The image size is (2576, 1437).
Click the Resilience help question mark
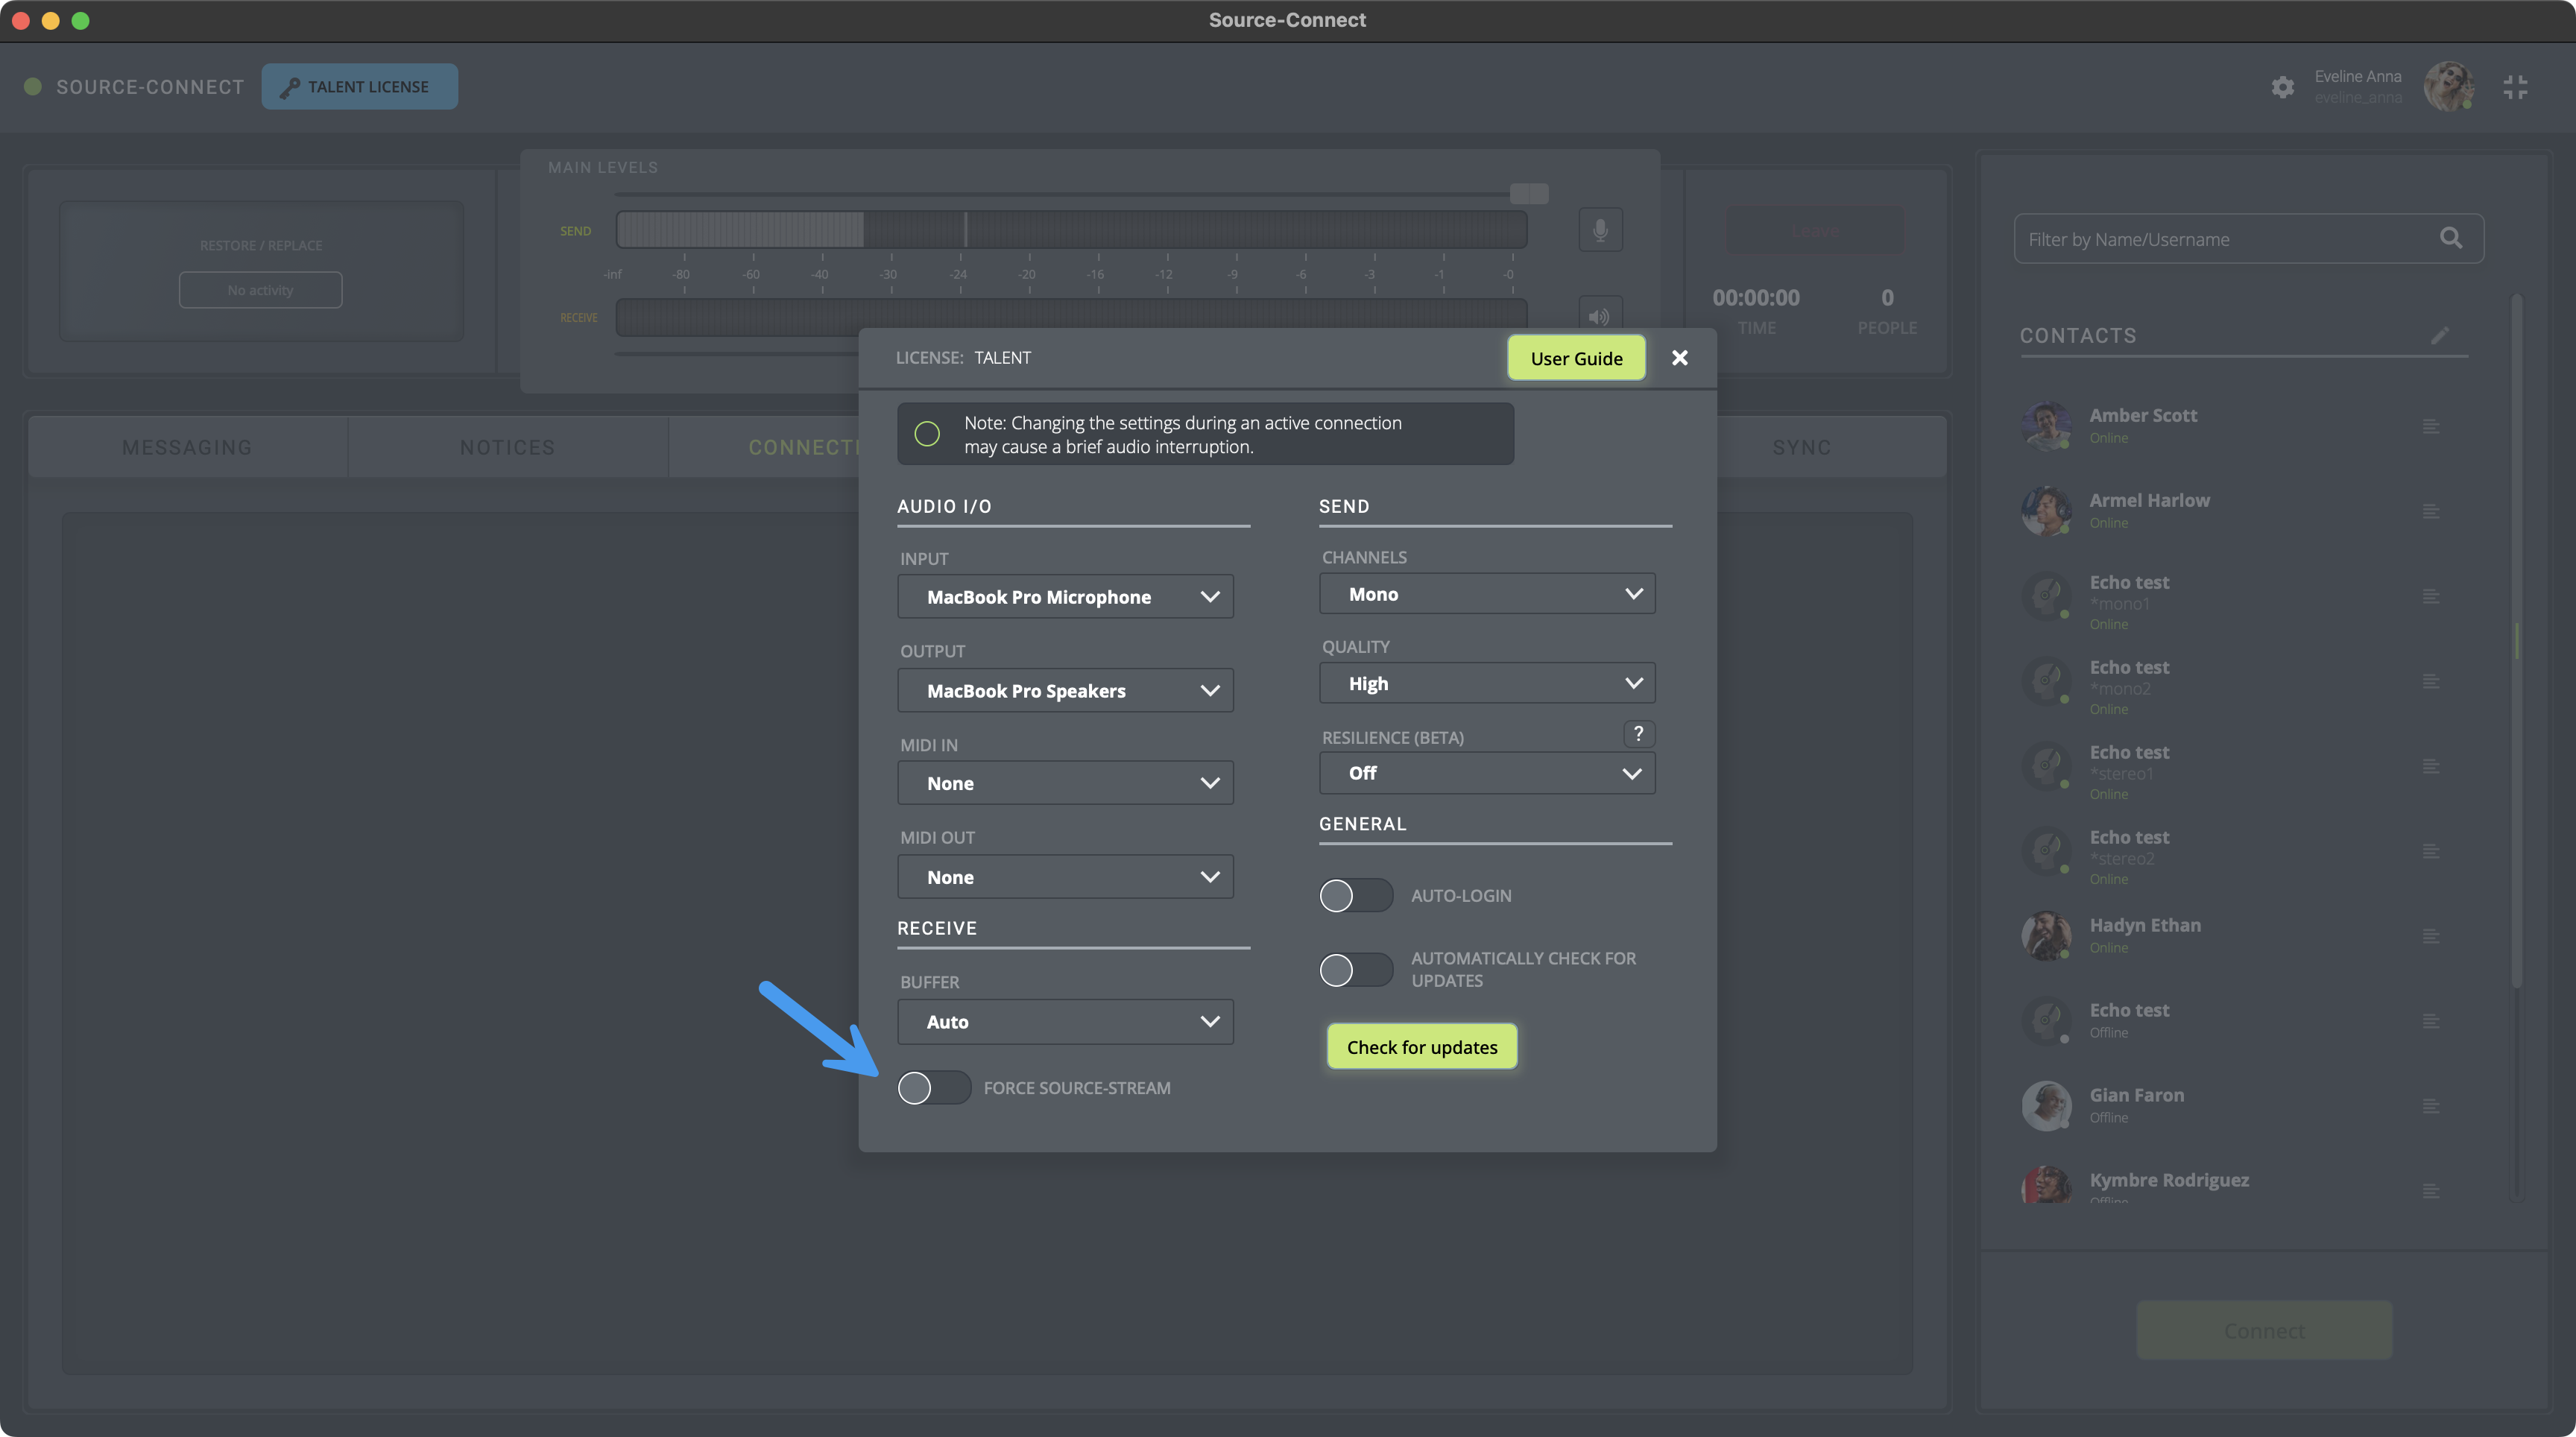[x=1638, y=734]
